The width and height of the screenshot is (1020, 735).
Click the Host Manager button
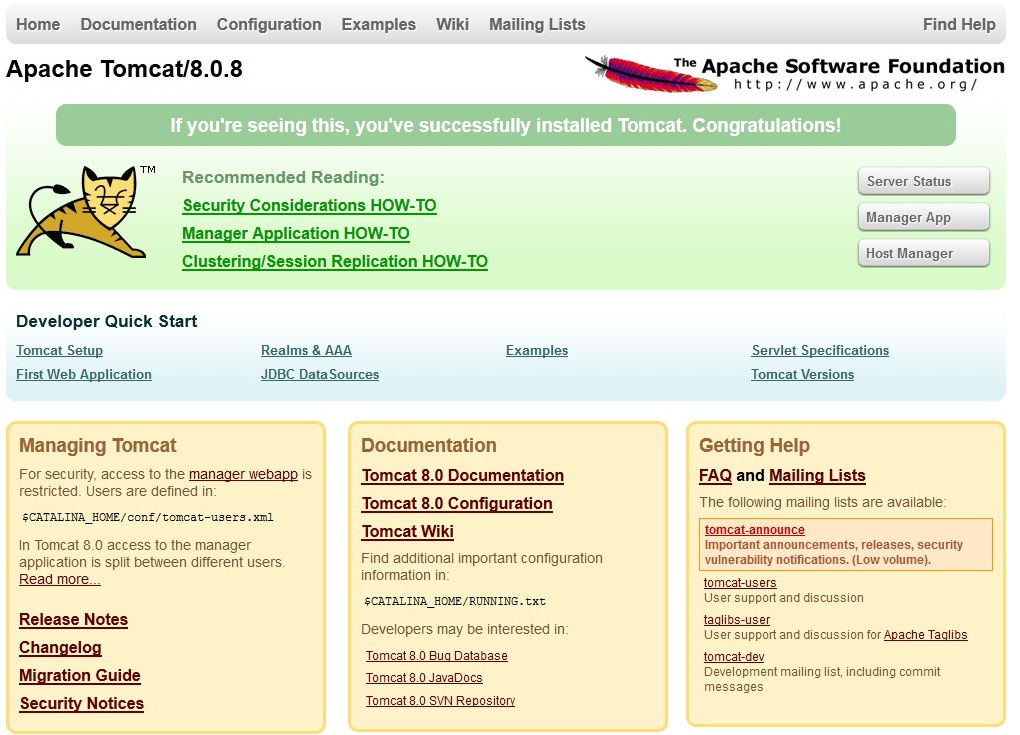924,253
